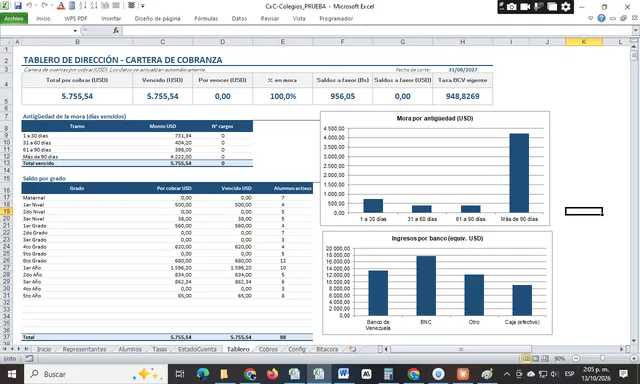
Task: Click the Save icon in quick access toolbar
Action: point(18,6)
